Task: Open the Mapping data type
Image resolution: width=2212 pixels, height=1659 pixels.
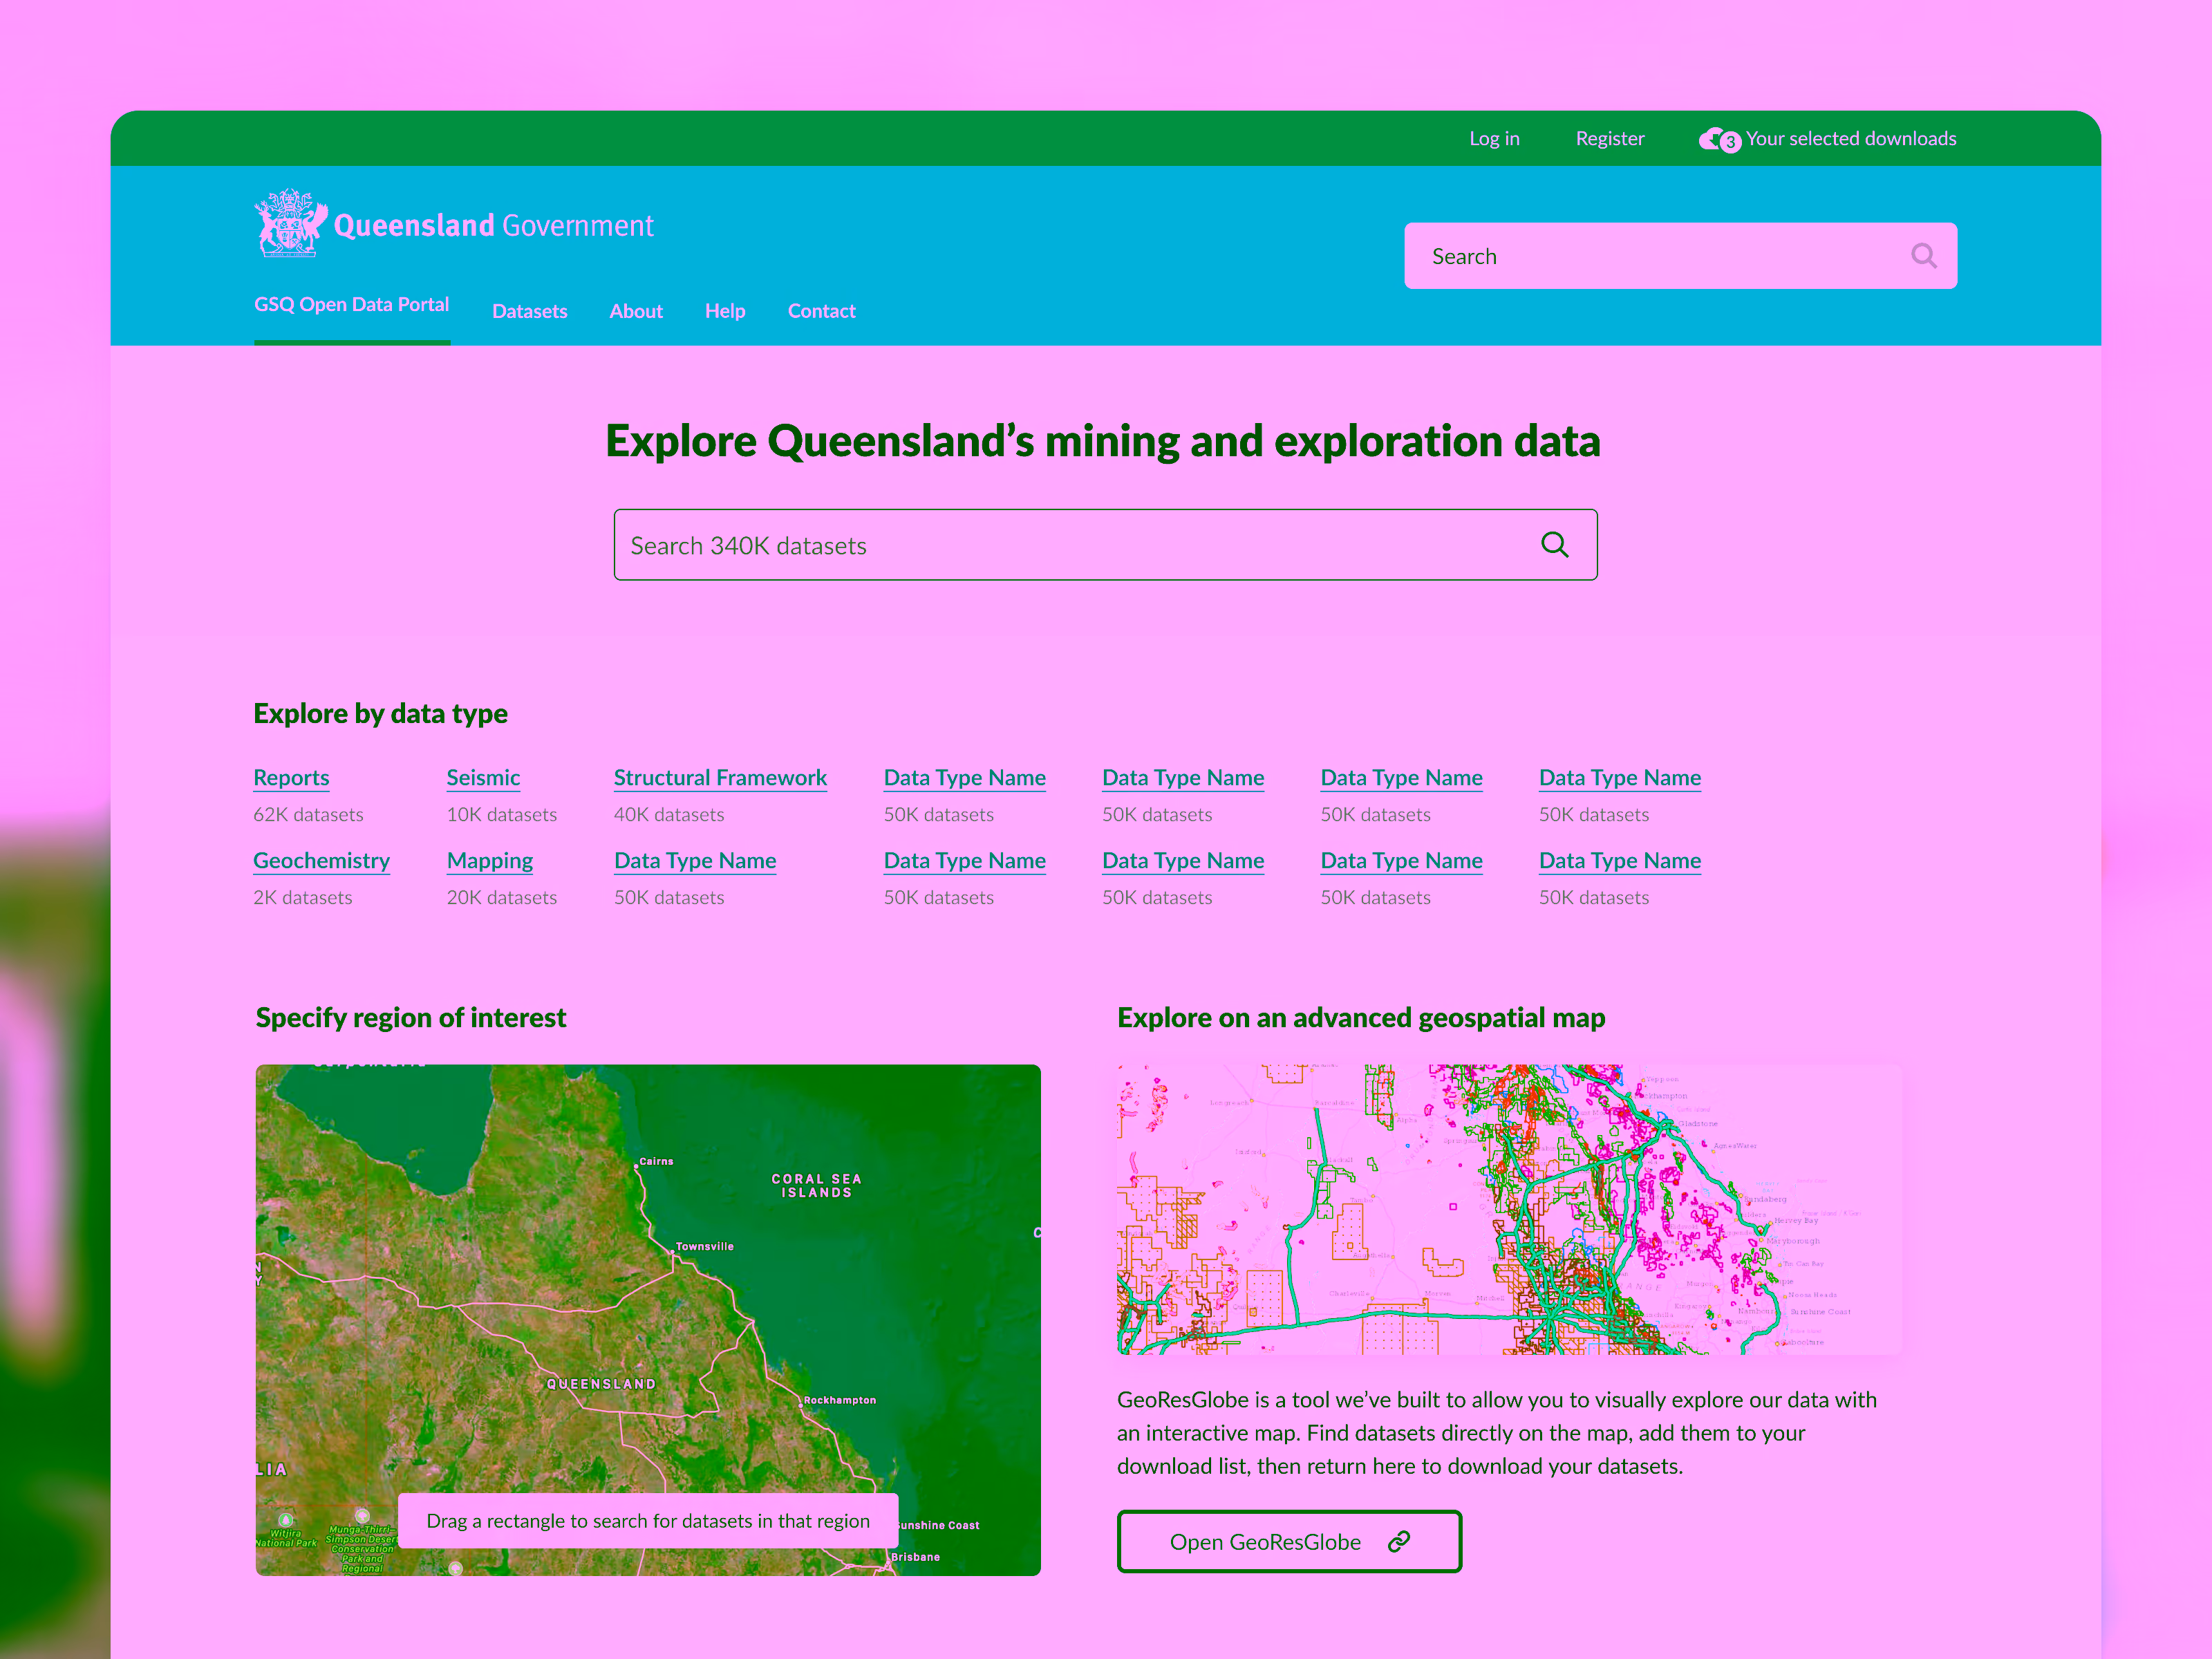Action: click(489, 860)
